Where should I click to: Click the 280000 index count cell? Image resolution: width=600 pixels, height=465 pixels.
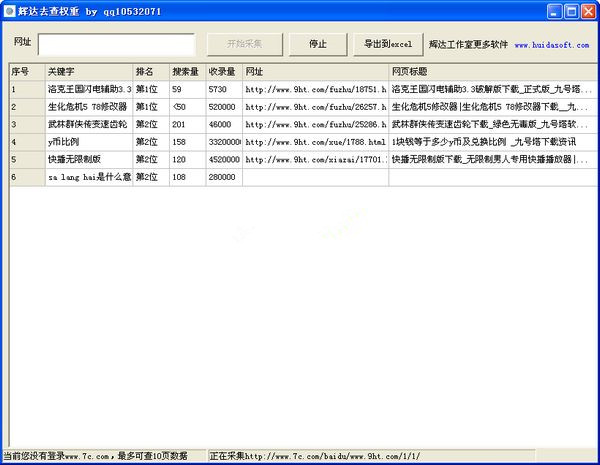[224, 177]
